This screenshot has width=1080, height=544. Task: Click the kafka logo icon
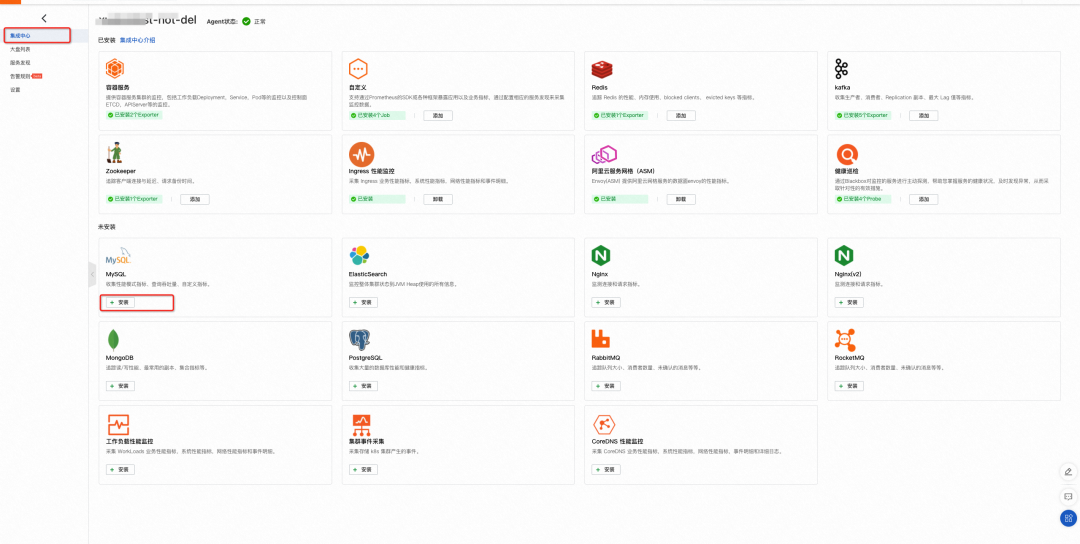coord(841,70)
